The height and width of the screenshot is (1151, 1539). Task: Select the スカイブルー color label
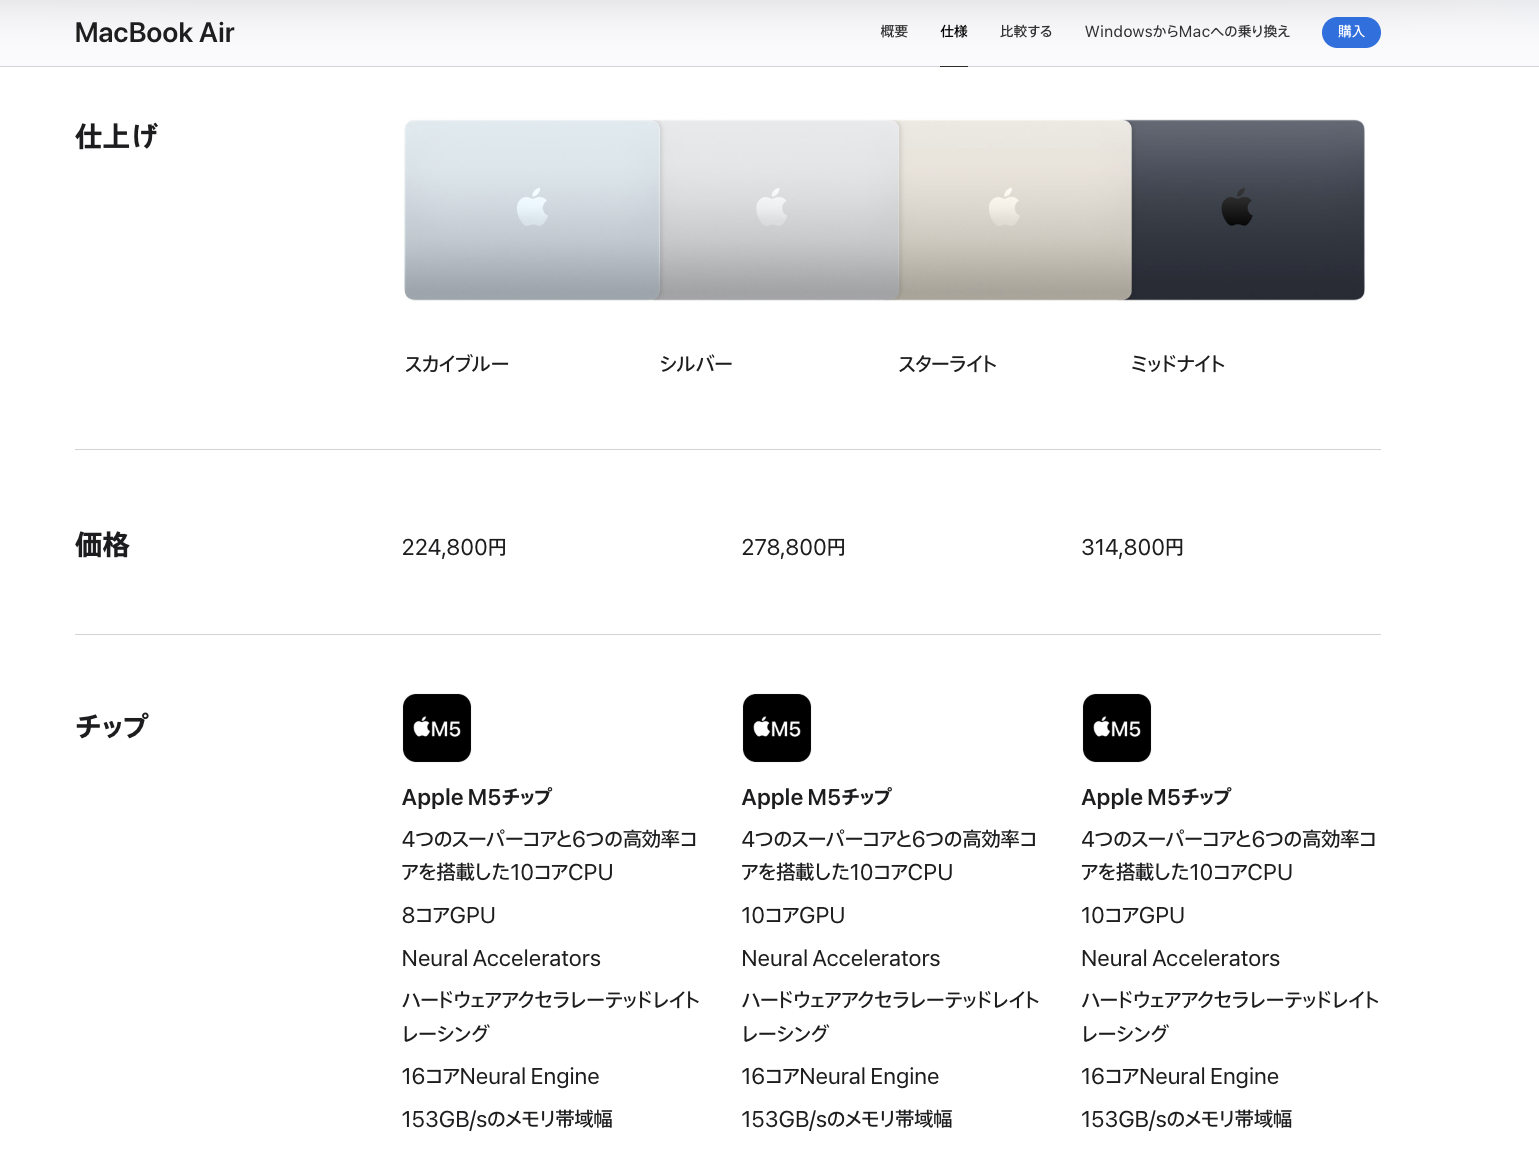coord(457,364)
